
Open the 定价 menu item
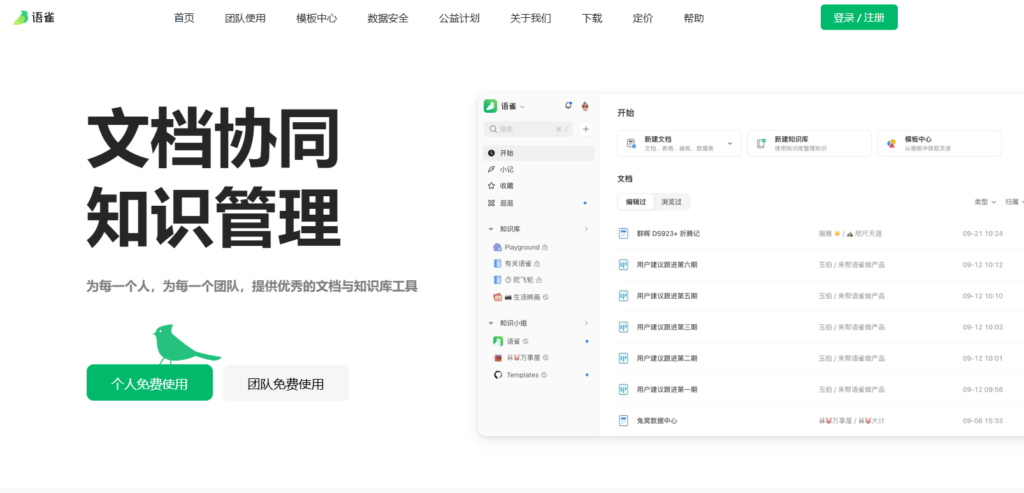click(x=643, y=18)
